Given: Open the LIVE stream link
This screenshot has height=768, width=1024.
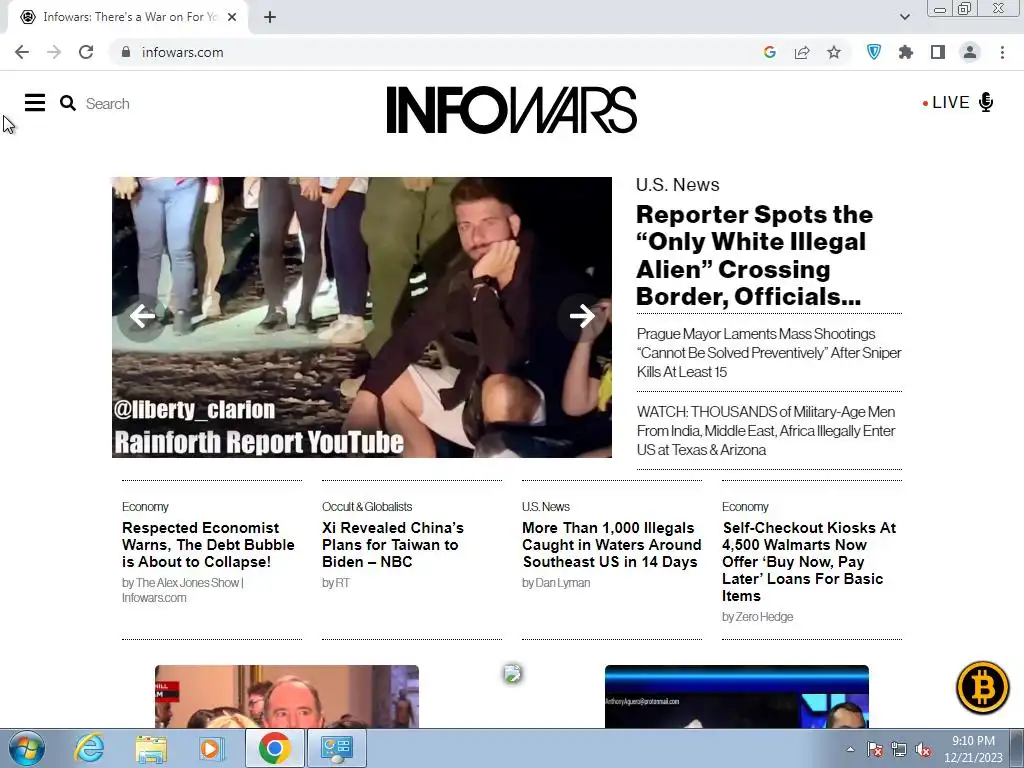Looking at the screenshot, I should [950, 103].
